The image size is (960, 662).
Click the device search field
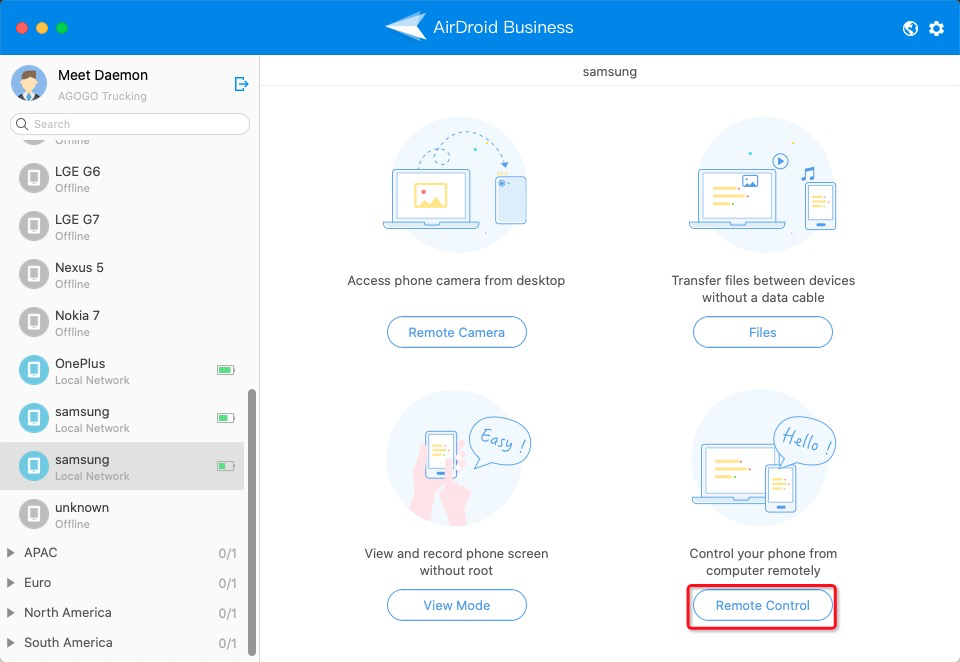tap(130, 124)
